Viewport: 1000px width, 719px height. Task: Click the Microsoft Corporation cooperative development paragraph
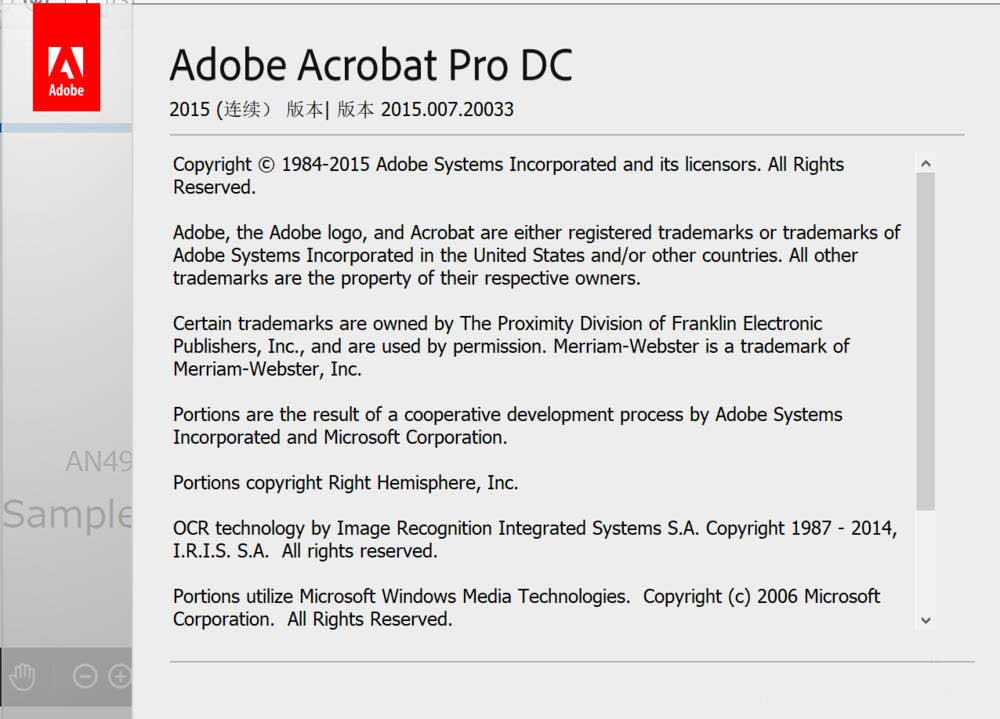pyautogui.click(x=507, y=425)
